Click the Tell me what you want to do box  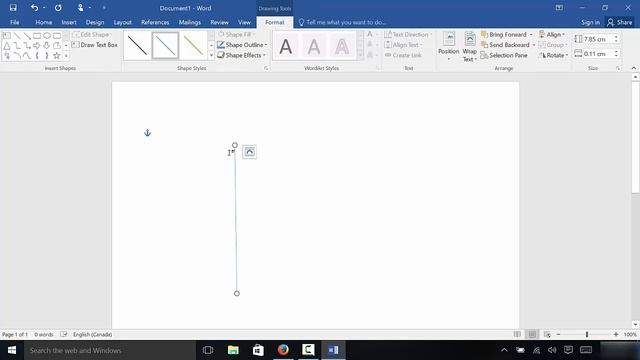pyautogui.click(x=342, y=22)
